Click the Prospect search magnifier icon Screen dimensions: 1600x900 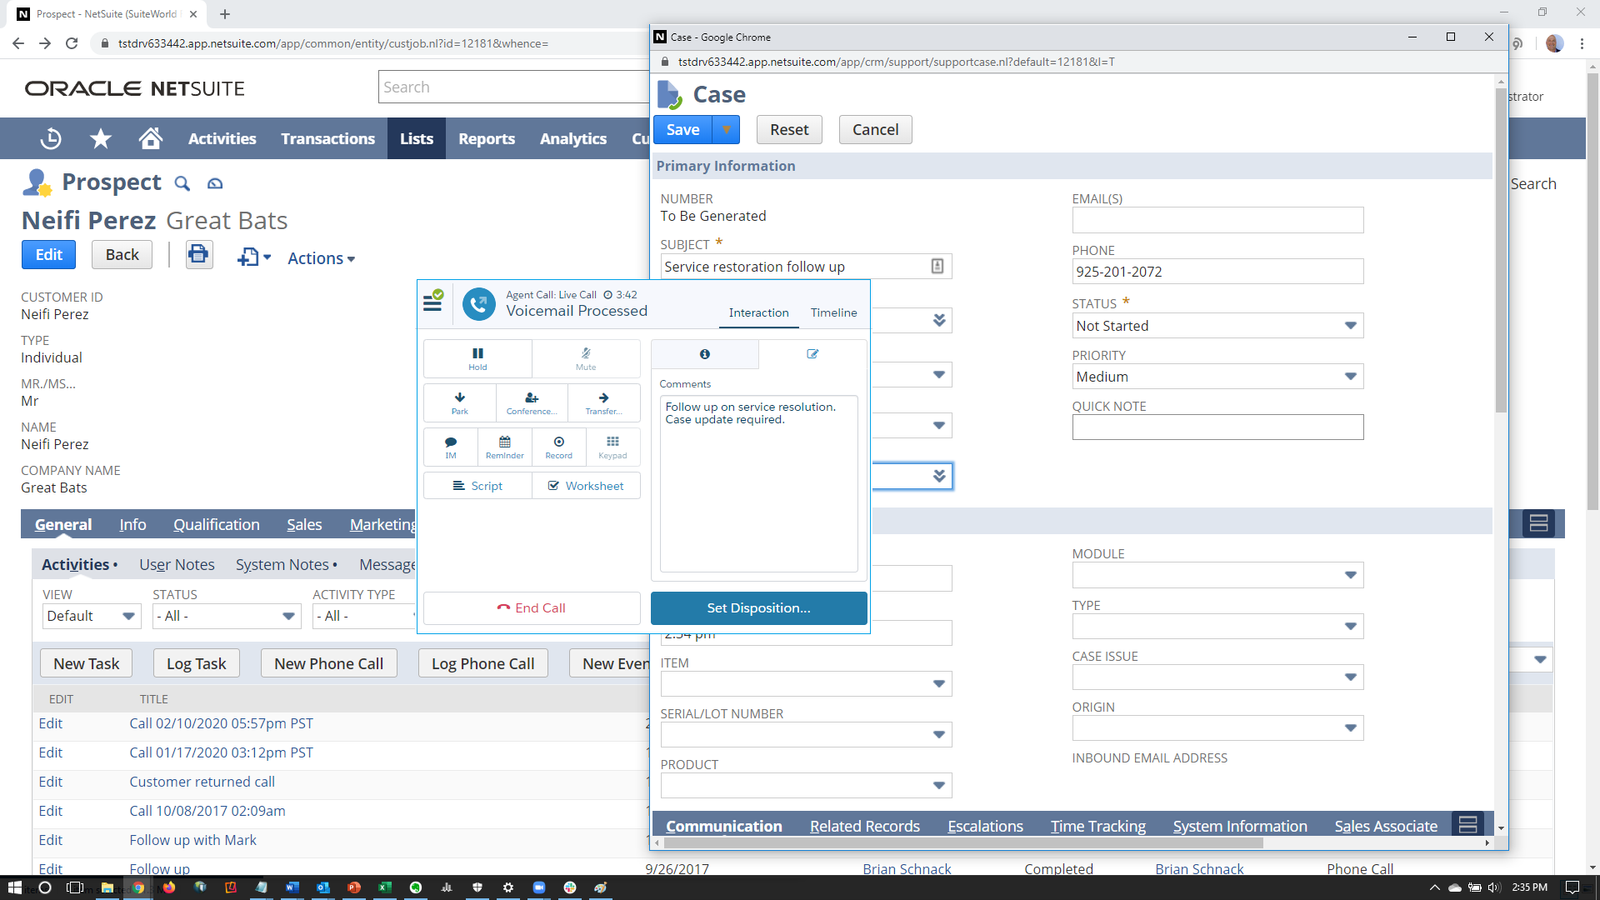coord(182,183)
